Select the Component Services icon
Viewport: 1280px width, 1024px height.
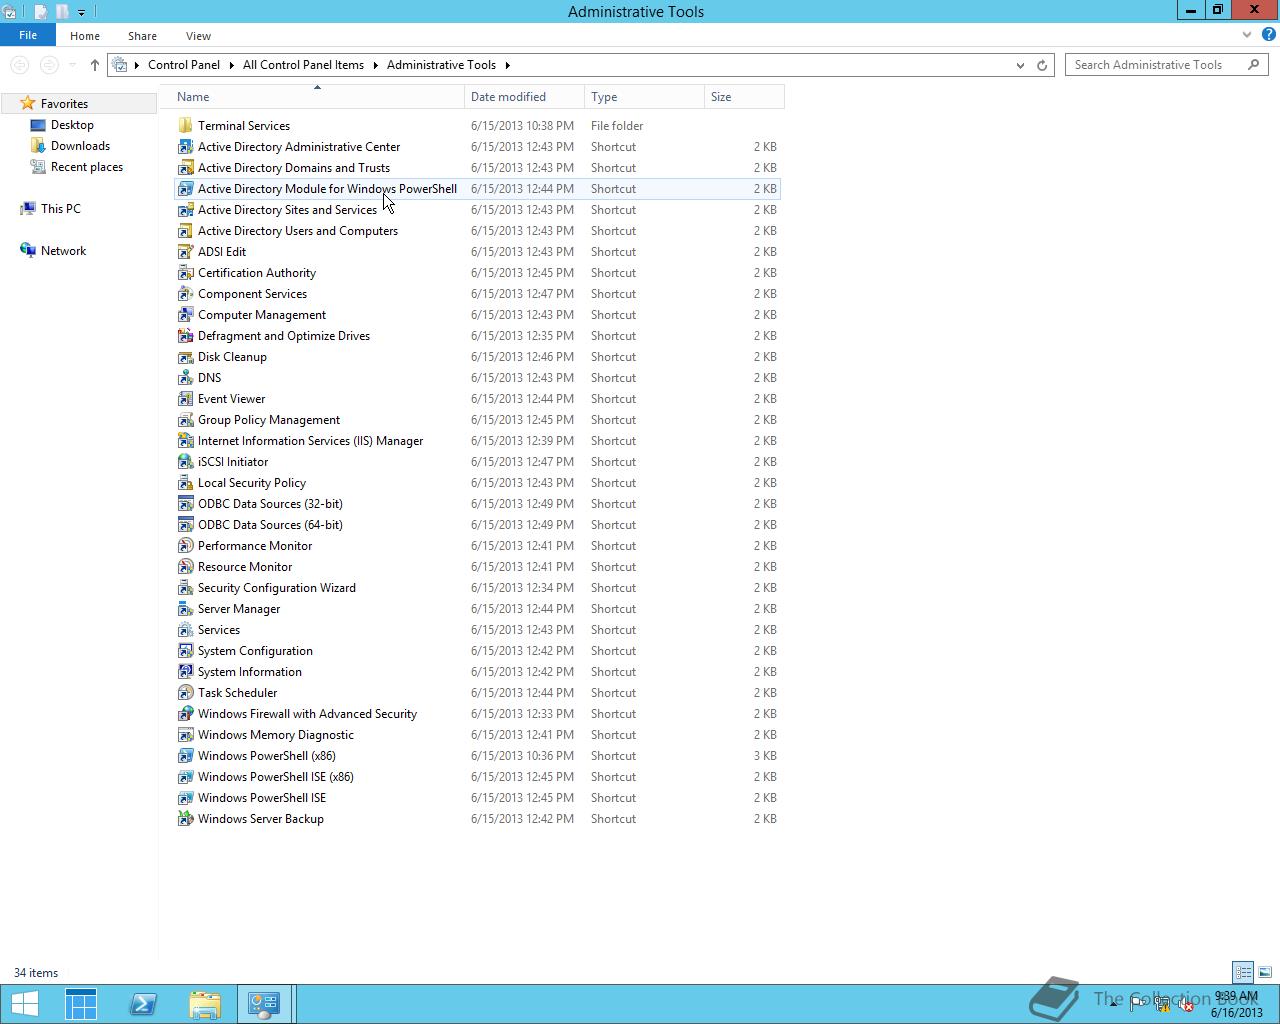[185, 294]
